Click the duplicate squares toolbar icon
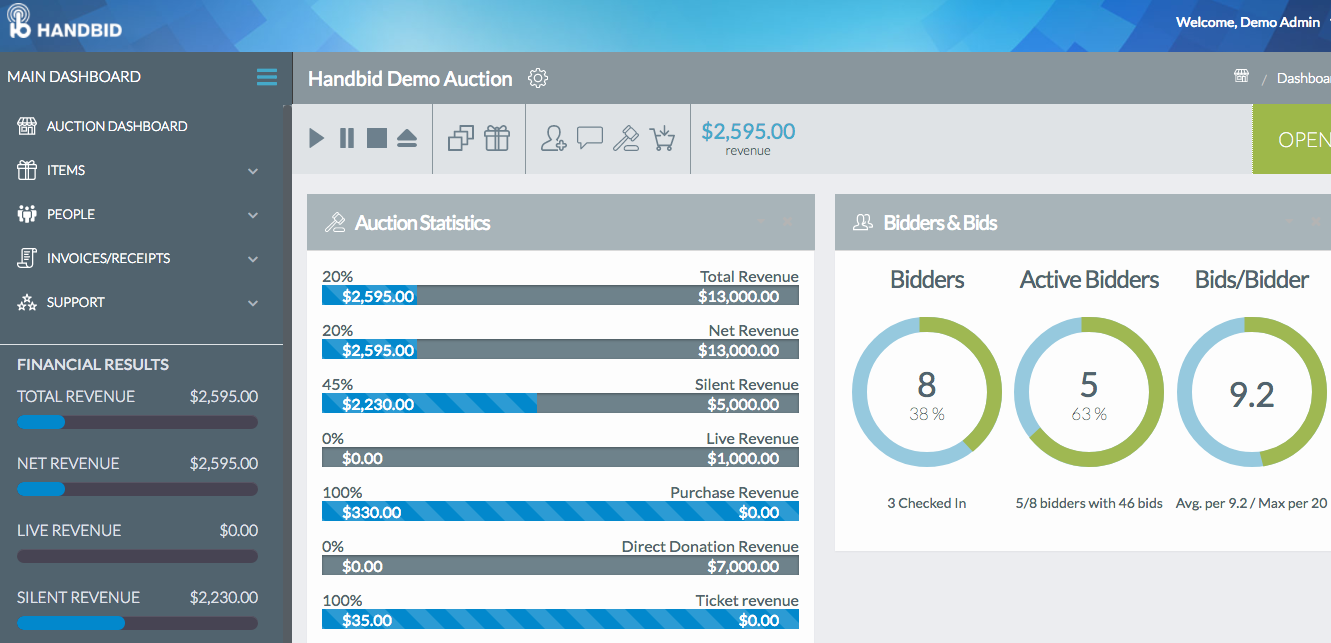The height and width of the screenshot is (643, 1331). click(x=461, y=138)
